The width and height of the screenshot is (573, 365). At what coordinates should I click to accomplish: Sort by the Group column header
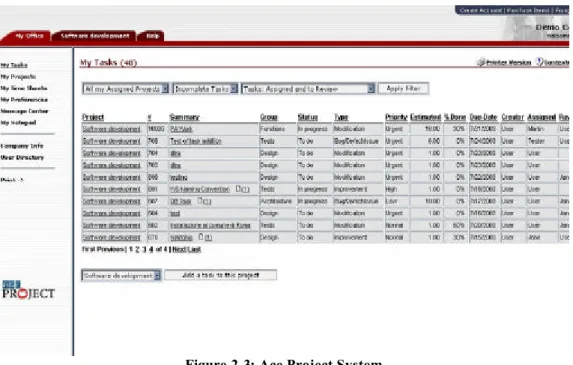269,117
